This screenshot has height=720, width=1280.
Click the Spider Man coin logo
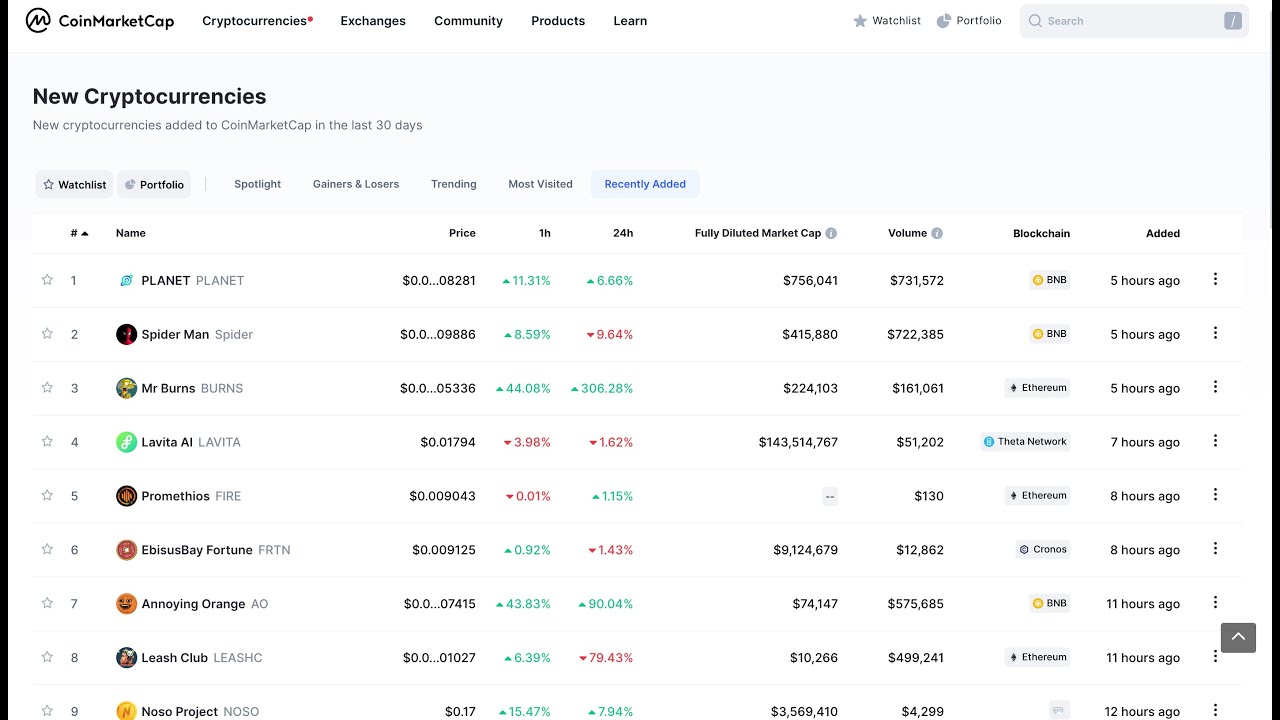[126, 335]
